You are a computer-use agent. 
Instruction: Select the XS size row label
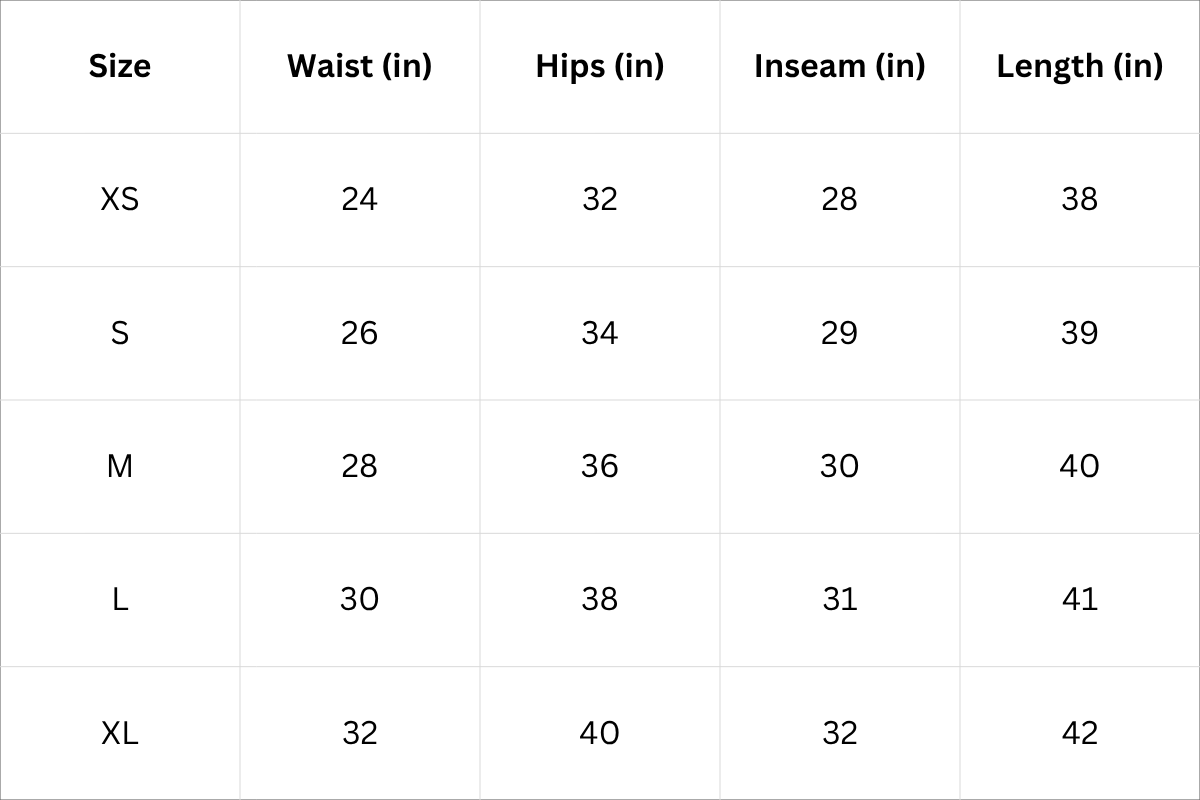(120, 199)
